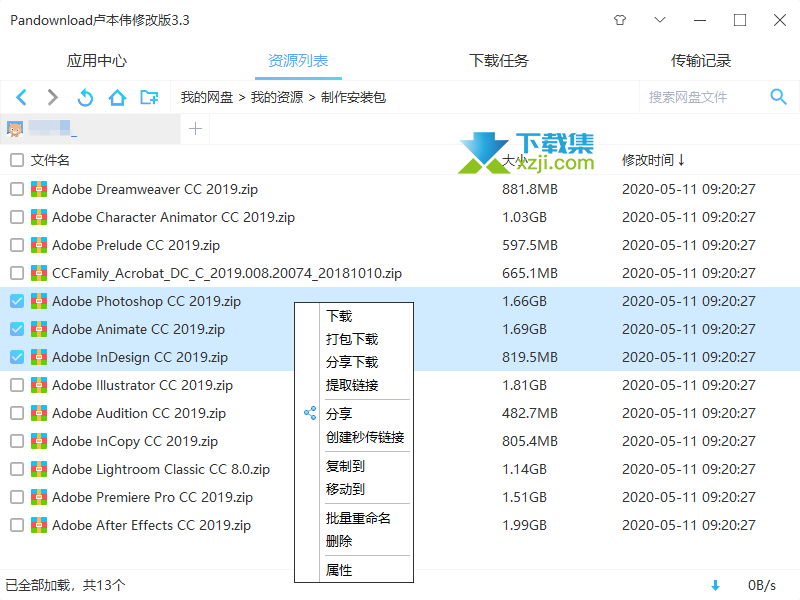This screenshot has height=600, width=800.
Task: Uncheck the Adobe Animate CC 2019.zip checkbox
Action: pos(17,330)
